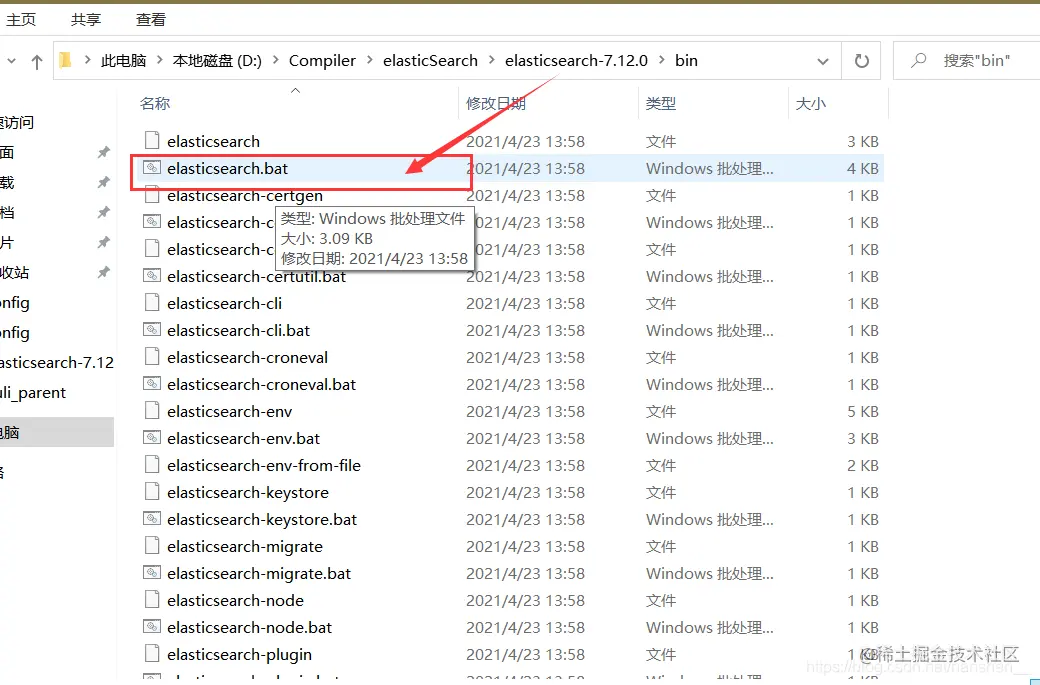Click the elasticsearch-env-from-file file icon
This screenshot has width=1040, height=685.
pos(152,465)
